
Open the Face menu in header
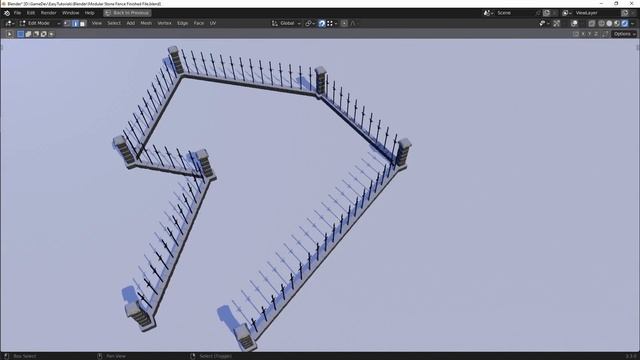[199, 23]
